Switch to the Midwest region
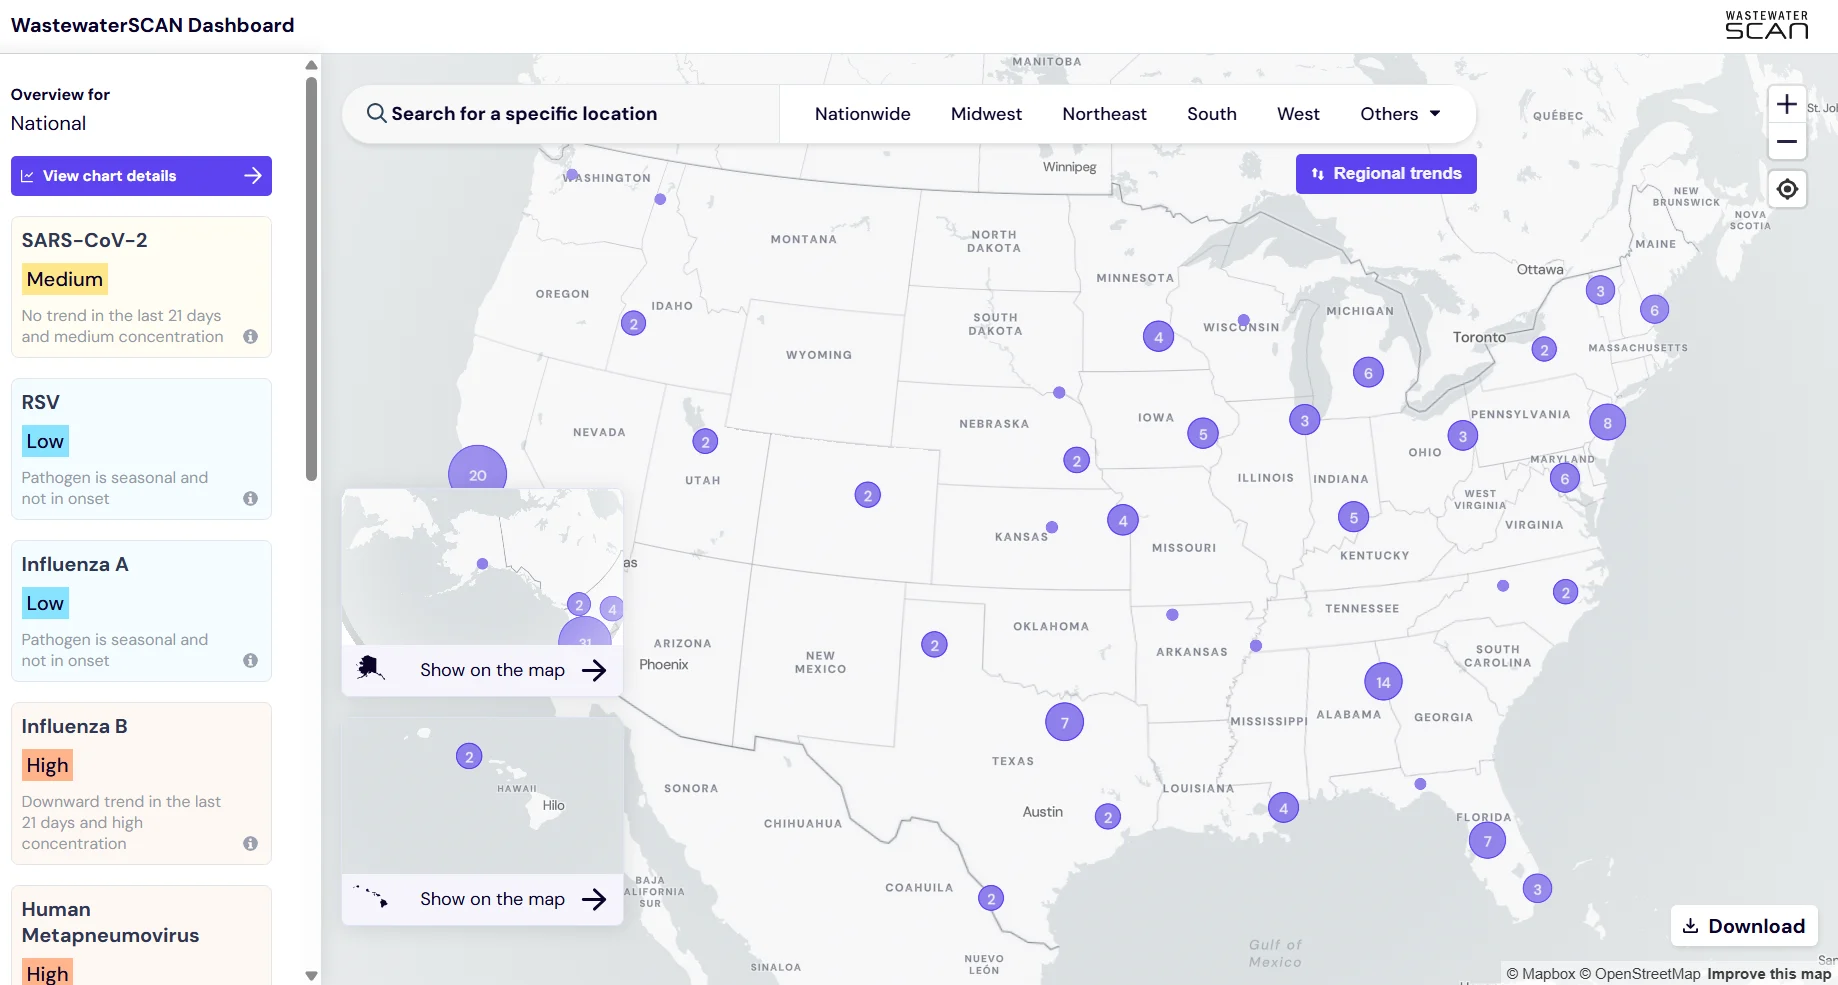1838x985 pixels. [986, 114]
